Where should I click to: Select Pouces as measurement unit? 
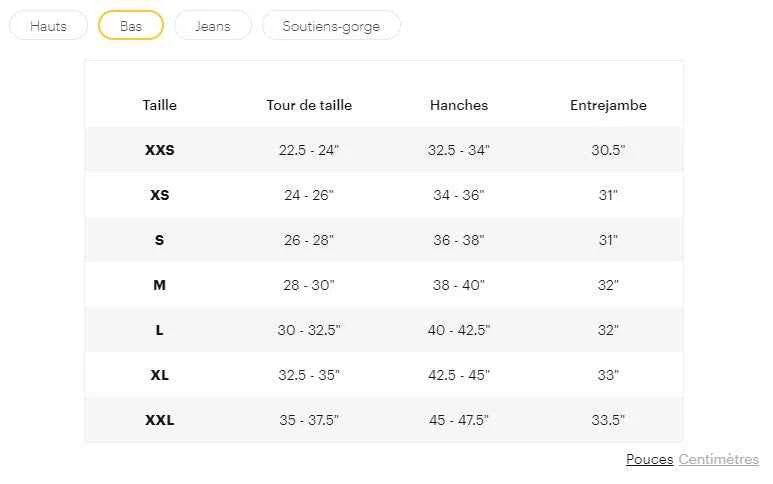pyautogui.click(x=649, y=460)
